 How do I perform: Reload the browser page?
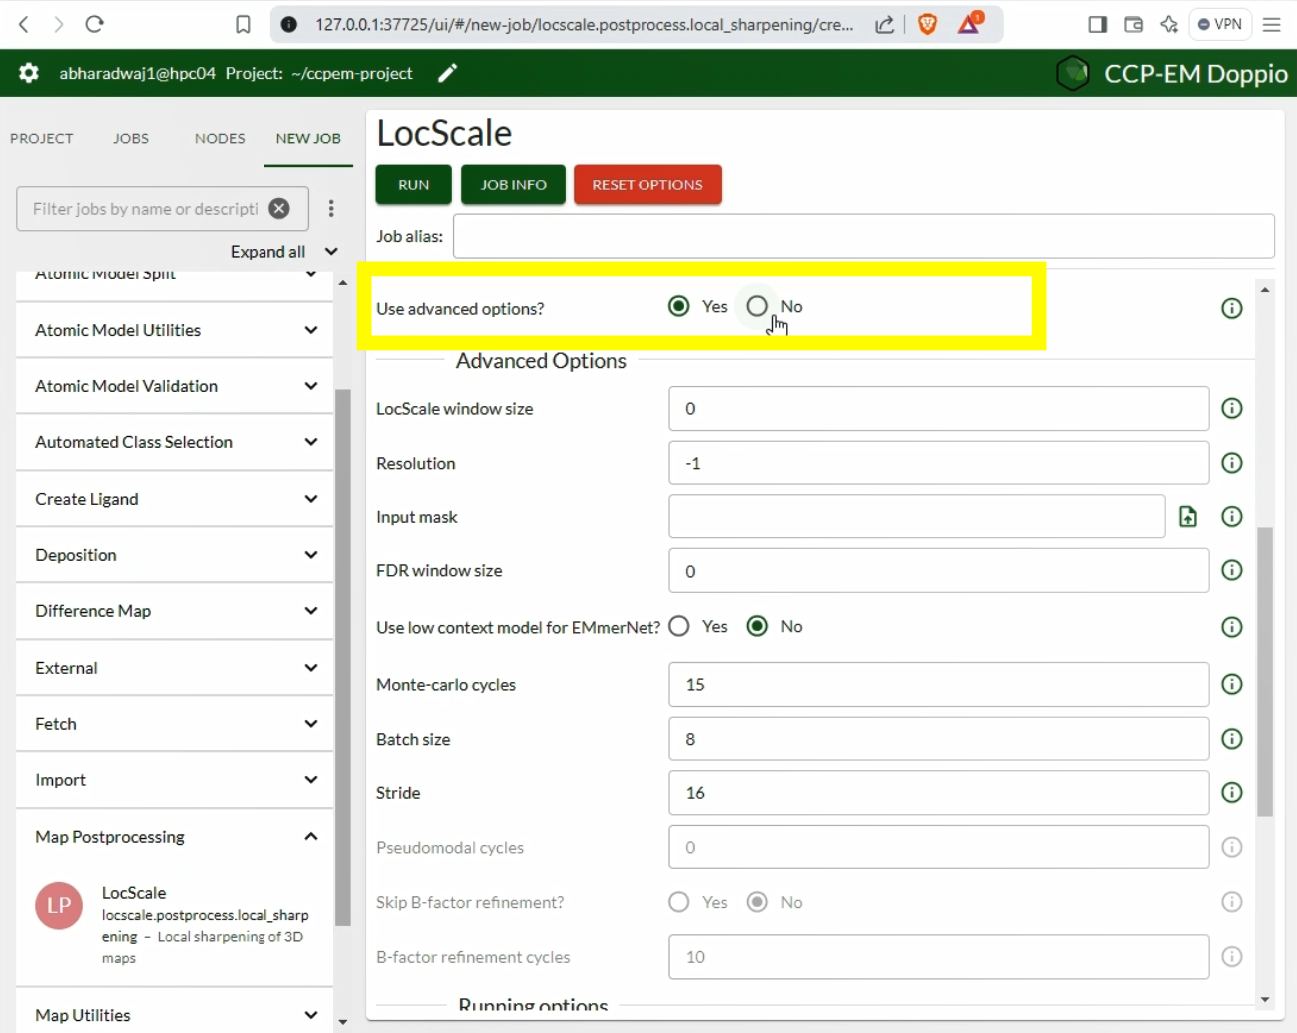[x=94, y=24]
